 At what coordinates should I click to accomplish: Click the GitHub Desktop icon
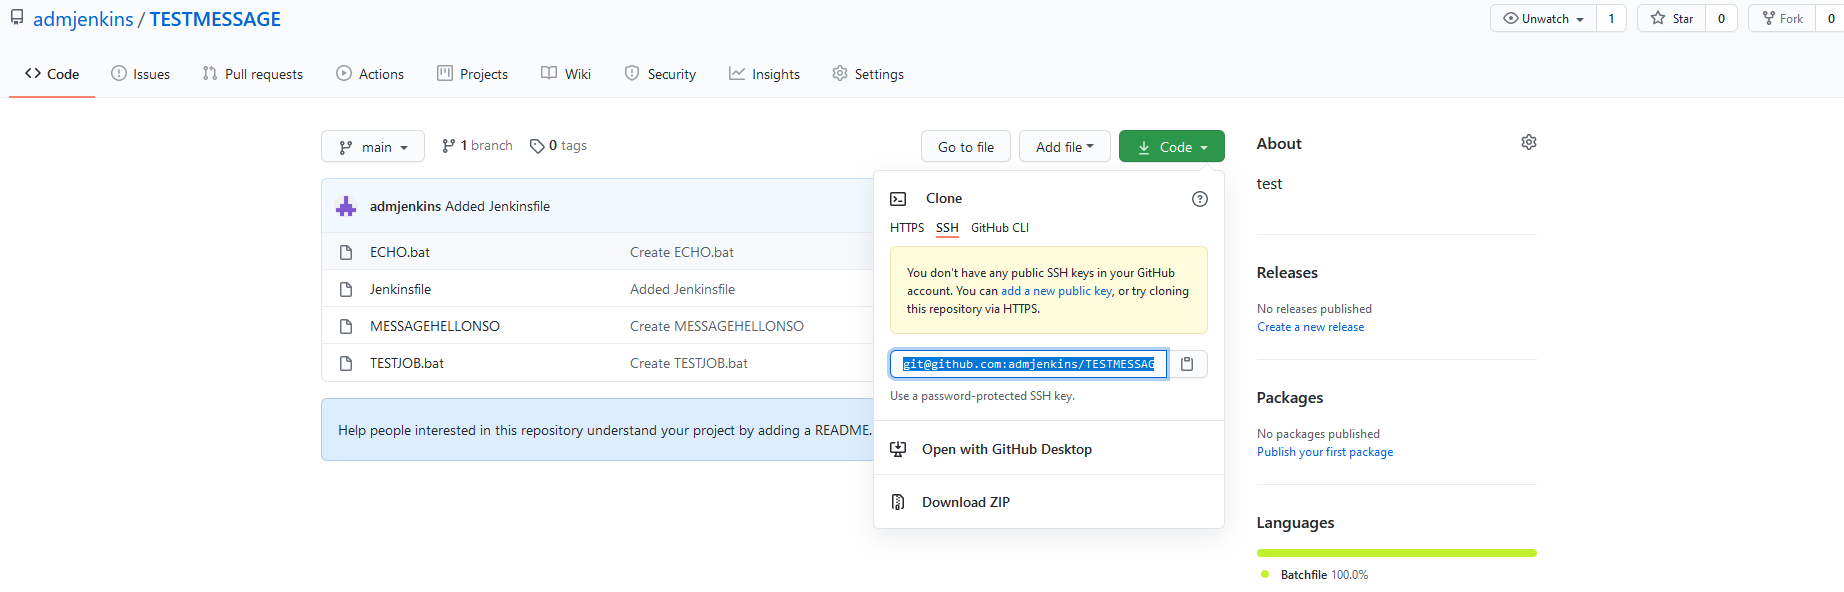[x=898, y=449]
